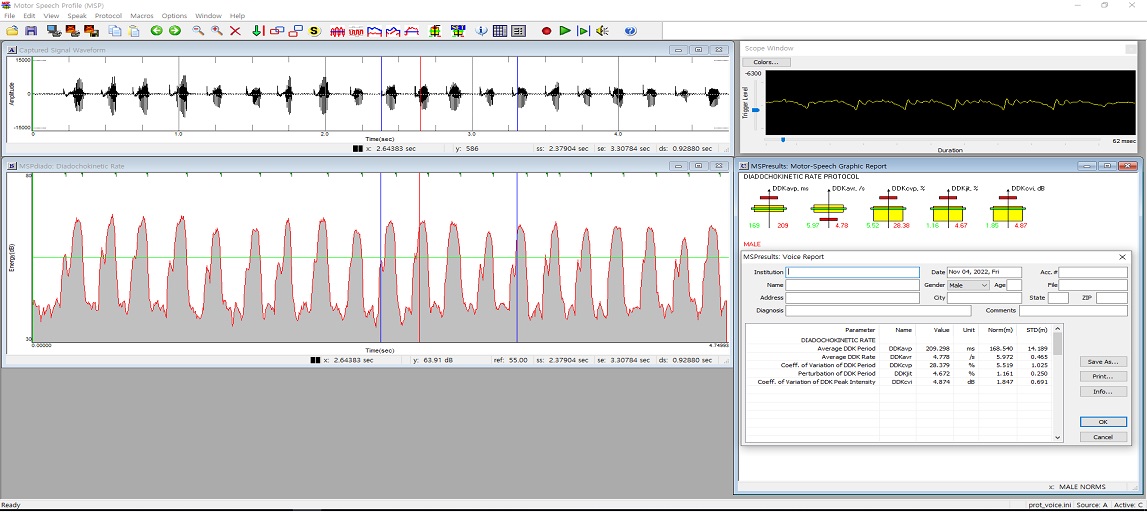Screen dimensions: 1147x517
Task: Click the ZIP input field
Action: 1112,298
